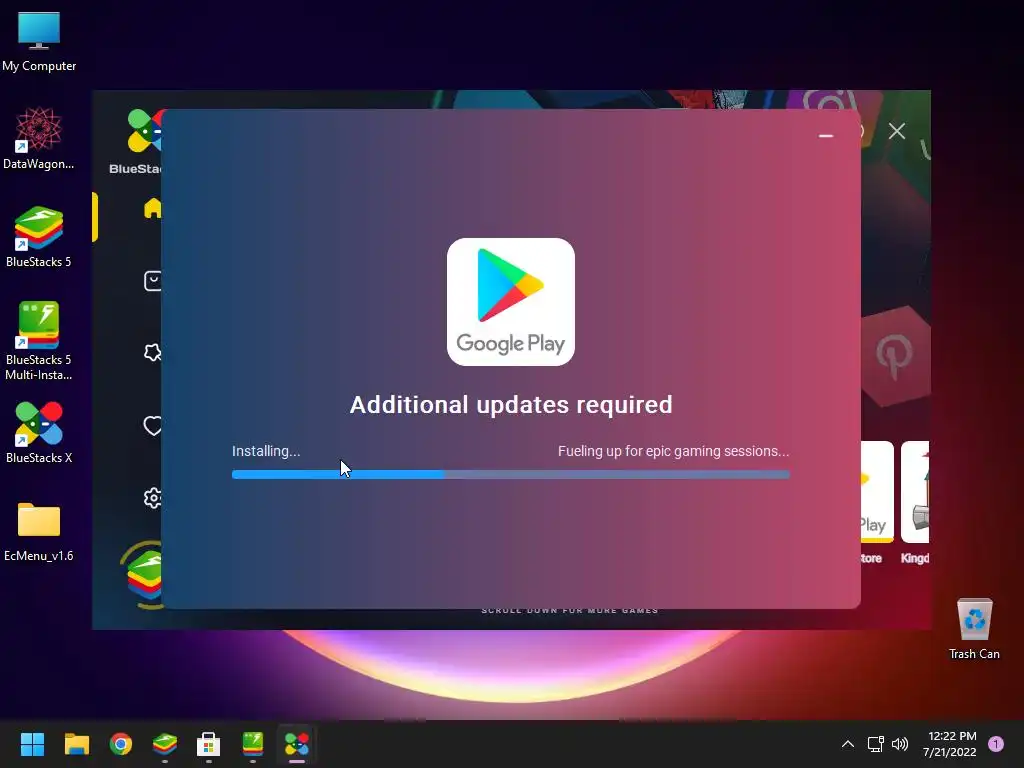This screenshot has width=1024, height=768.
Task: Click the Pinterest hexagon icon in background
Action: (x=895, y=356)
